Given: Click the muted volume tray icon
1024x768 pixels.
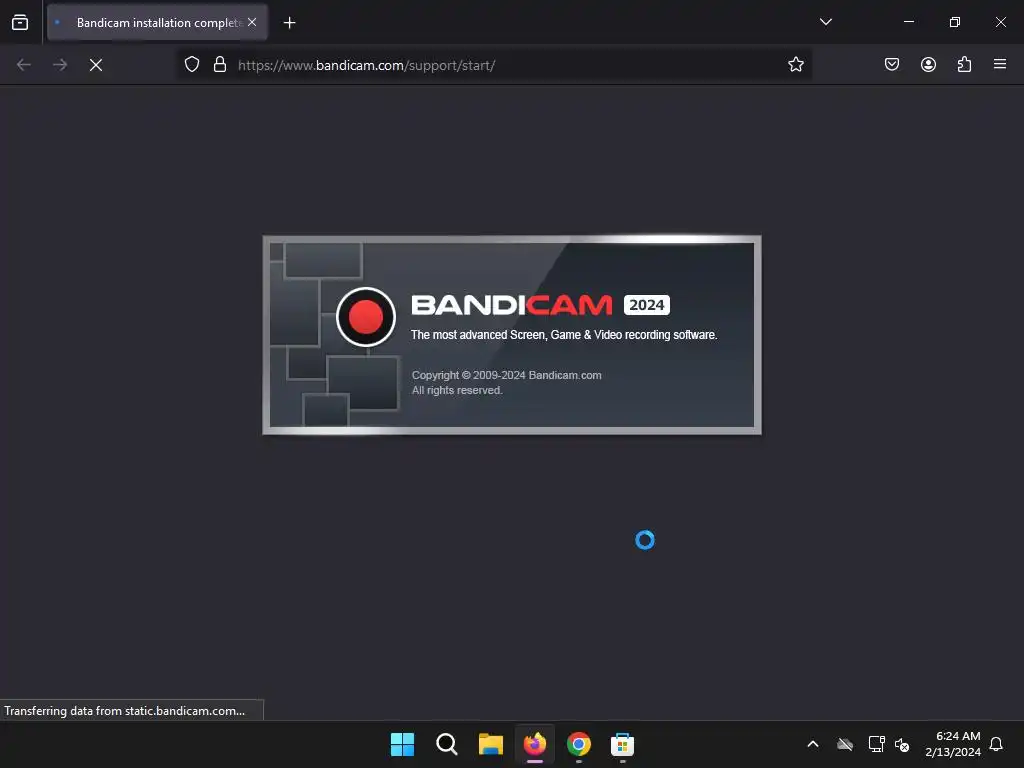Looking at the screenshot, I should tap(903, 744).
